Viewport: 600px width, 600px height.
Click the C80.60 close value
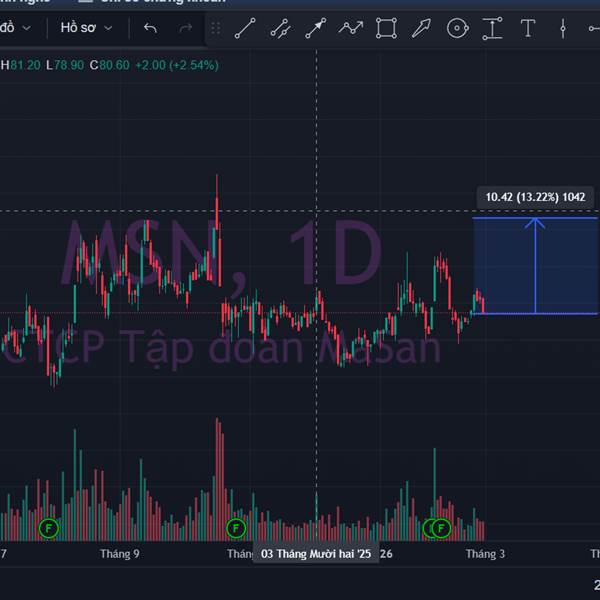pyautogui.click(x=109, y=65)
